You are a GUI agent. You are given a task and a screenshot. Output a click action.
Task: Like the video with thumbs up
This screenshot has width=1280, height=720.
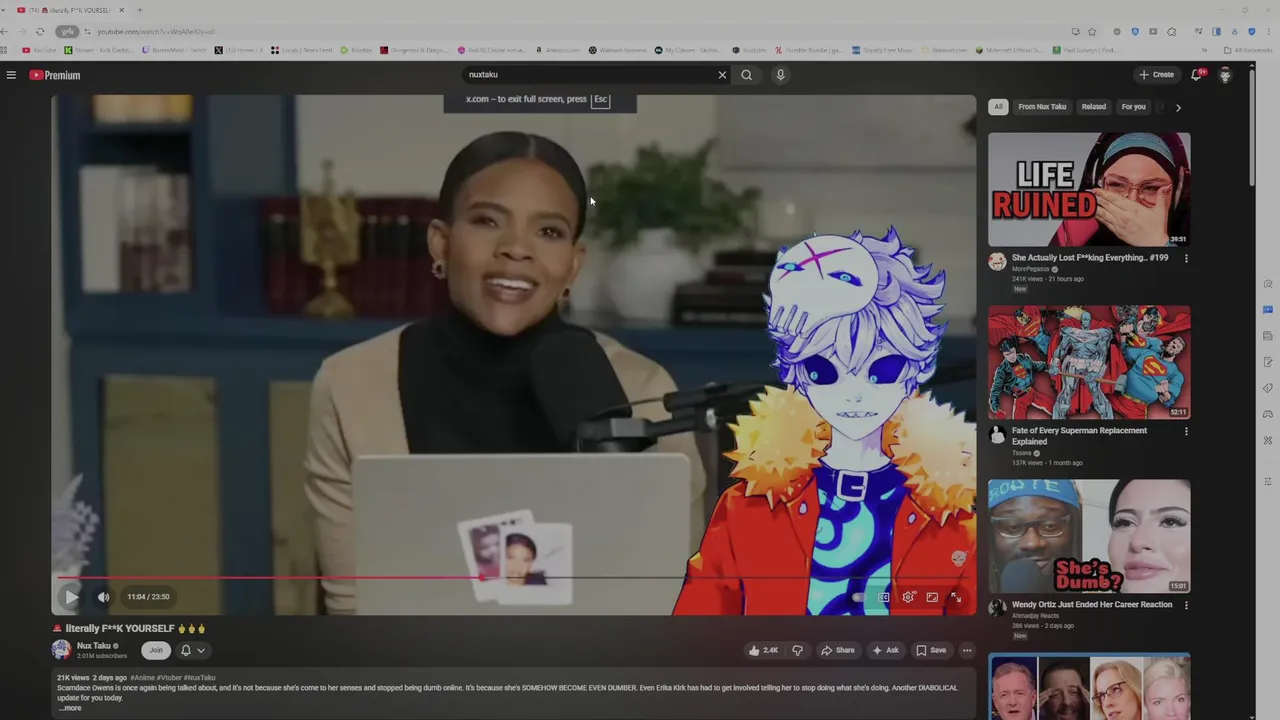[x=763, y=650]
